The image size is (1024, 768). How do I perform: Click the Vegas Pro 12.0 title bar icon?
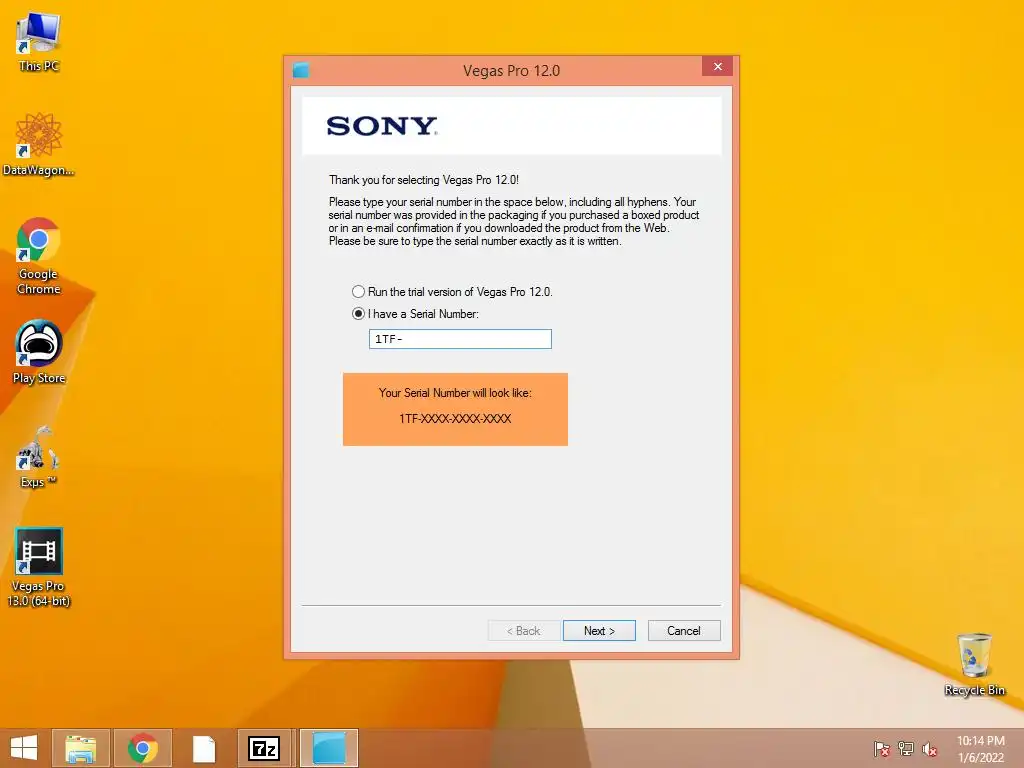click(301, 70)
